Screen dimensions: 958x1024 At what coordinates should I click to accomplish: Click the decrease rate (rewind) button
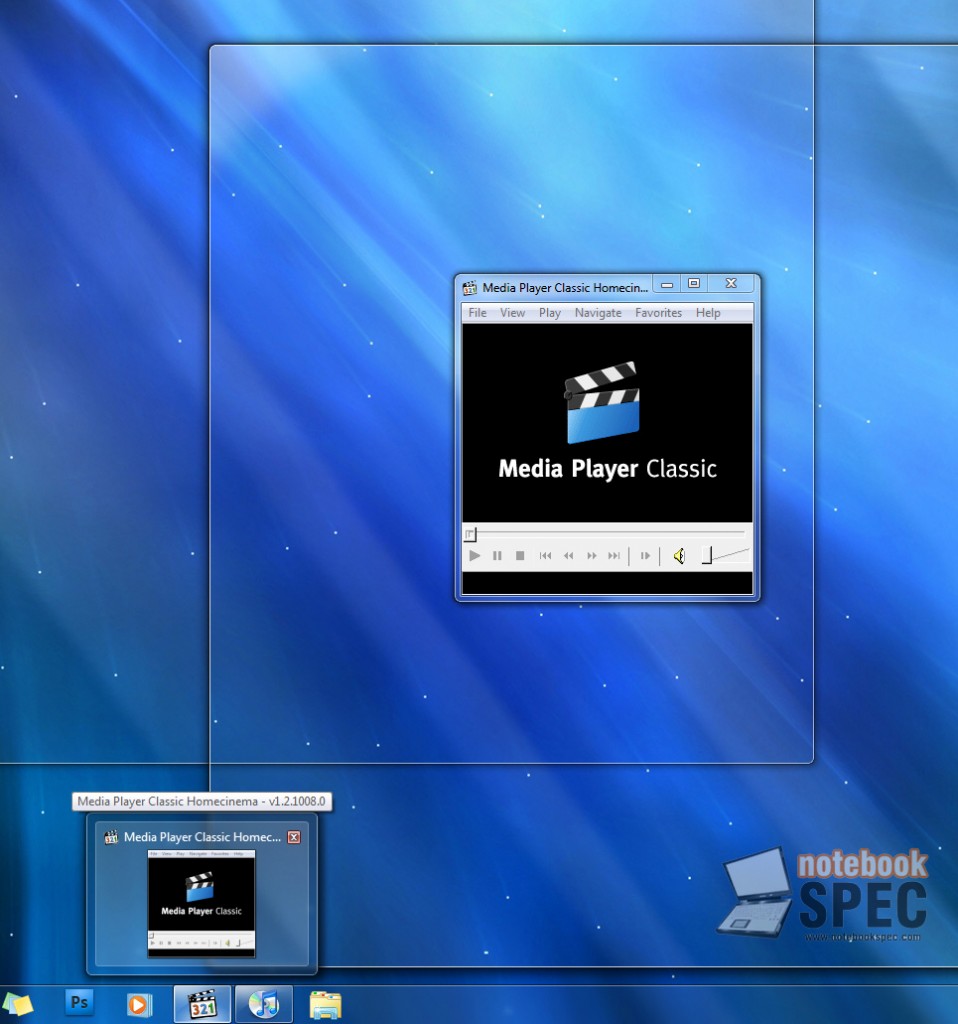click(568, 556)
